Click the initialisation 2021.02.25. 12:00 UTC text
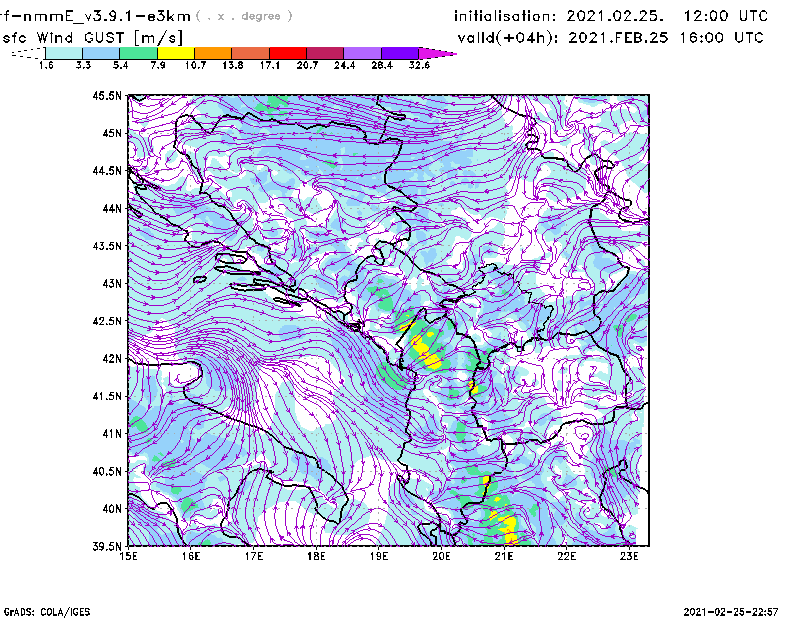The width and height of the screenshot is (800, 618). 611,16
